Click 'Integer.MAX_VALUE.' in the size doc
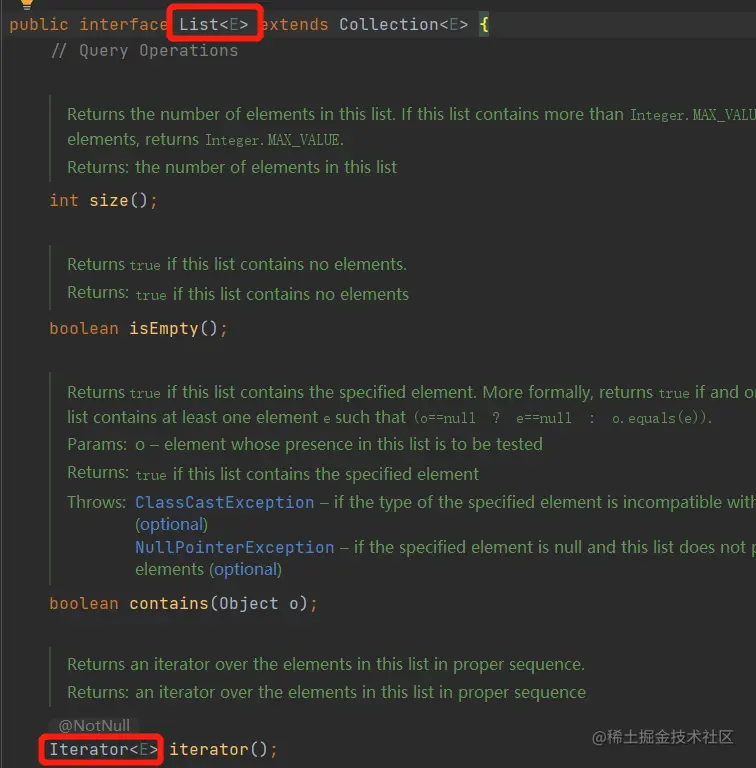The height and width of the screenshot is (768, 756). (274, 141)
